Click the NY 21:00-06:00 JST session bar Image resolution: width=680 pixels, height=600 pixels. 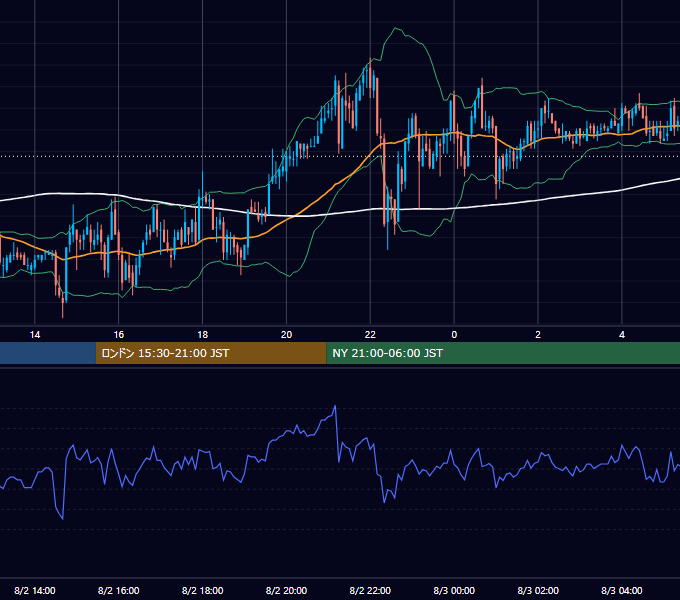point(503,353)
